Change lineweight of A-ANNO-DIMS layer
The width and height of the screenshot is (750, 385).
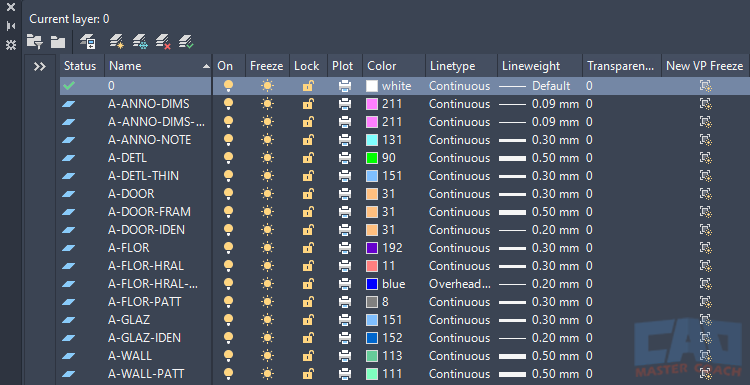click(x=539, y=104)
